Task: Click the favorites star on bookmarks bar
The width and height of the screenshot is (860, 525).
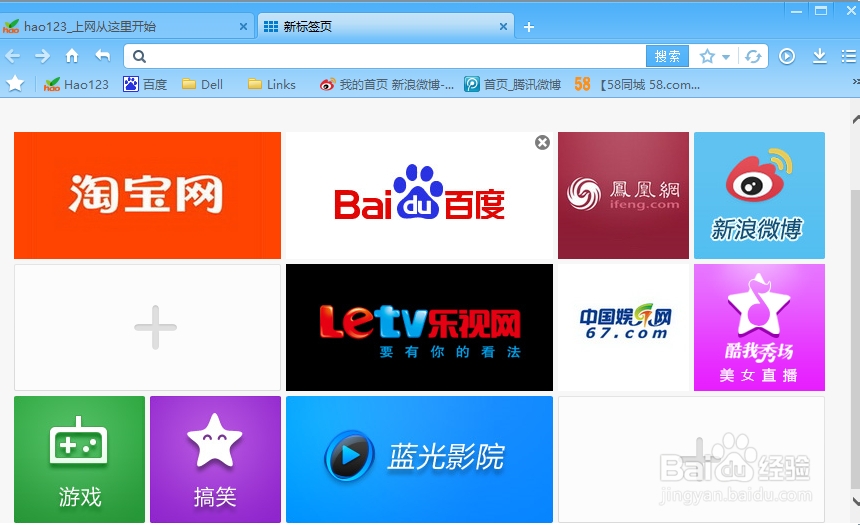Action: [x=15, y=84]
